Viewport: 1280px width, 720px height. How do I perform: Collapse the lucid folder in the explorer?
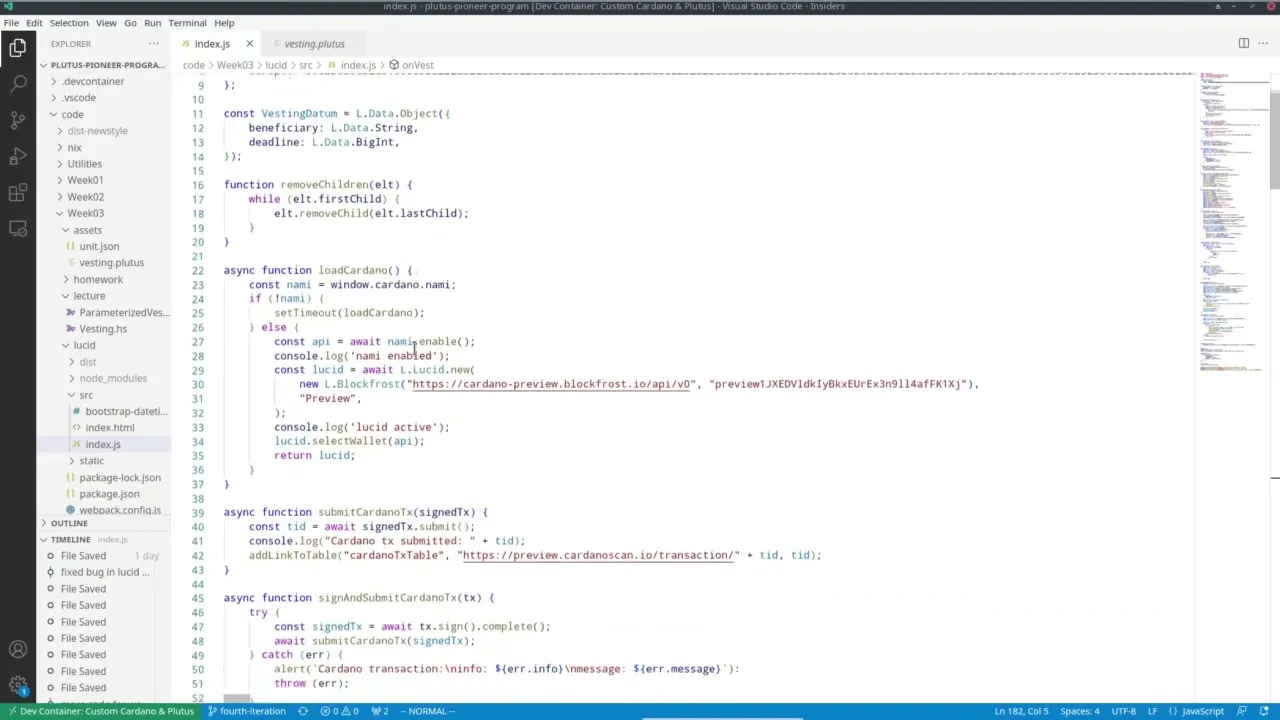click(x=84, y=345)
